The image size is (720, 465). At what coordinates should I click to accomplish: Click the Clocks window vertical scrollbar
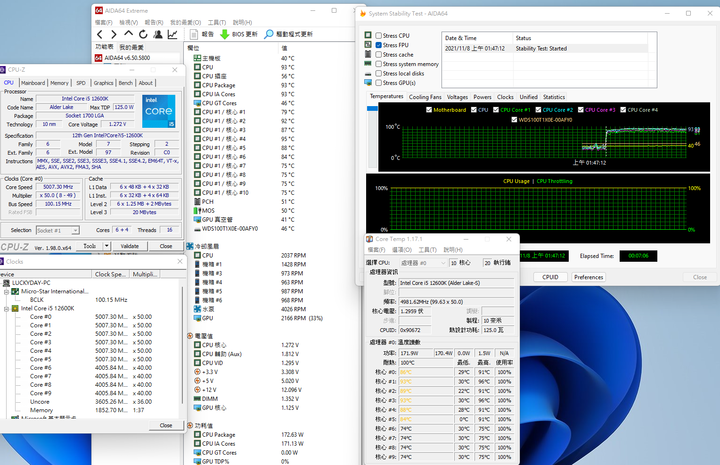pyautogui.click(x=182, y=344)
